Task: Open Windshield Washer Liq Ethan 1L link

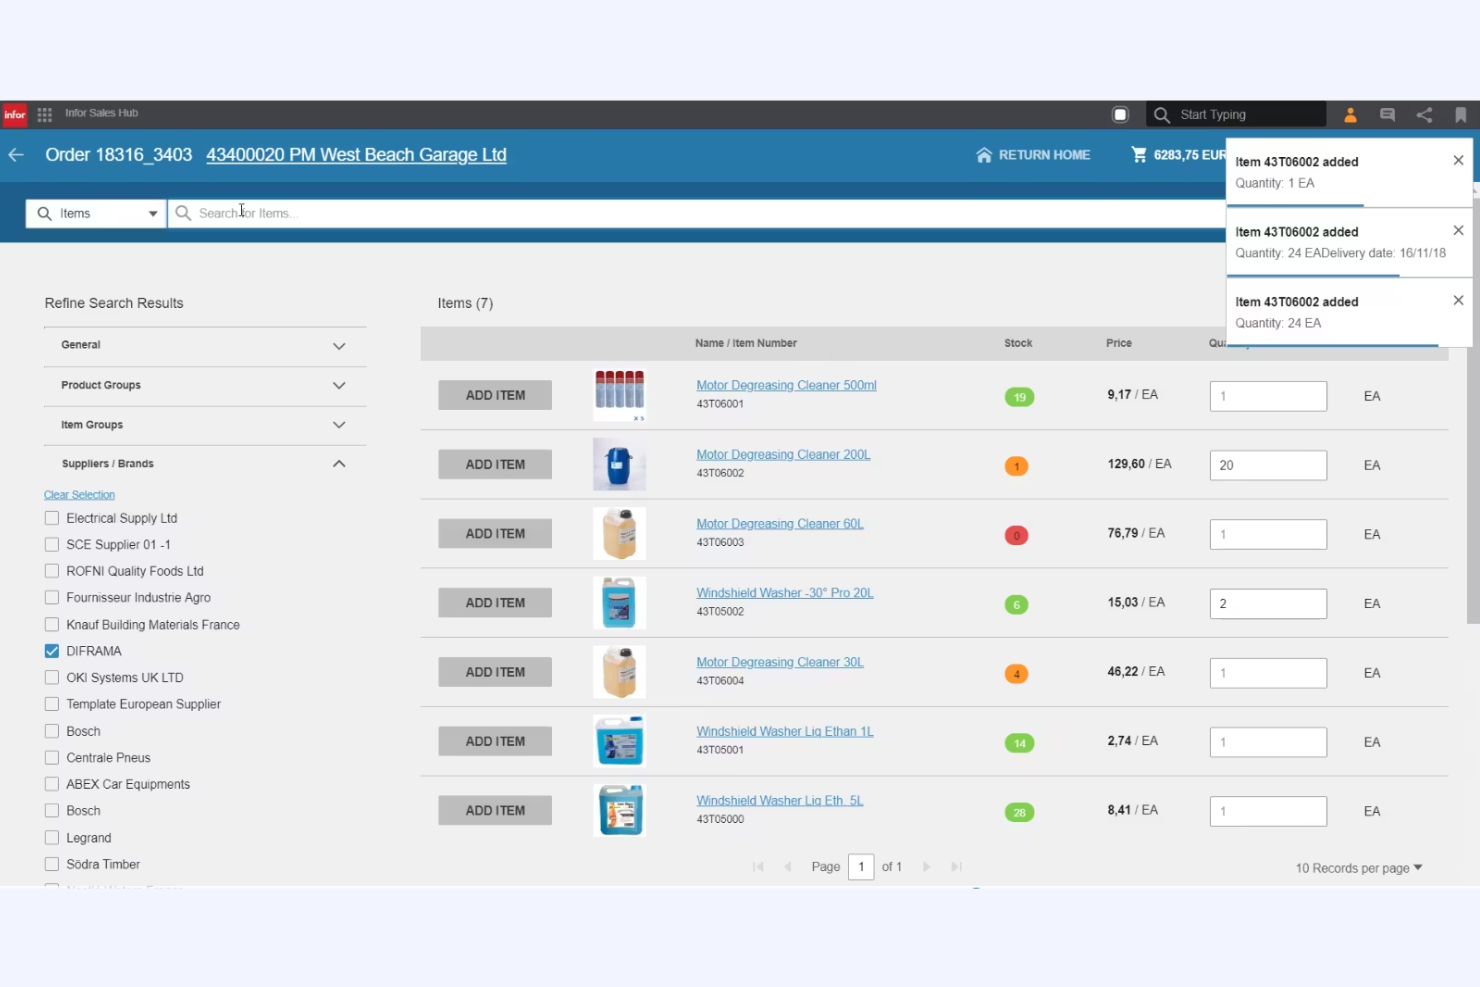Action: [785, 731]
